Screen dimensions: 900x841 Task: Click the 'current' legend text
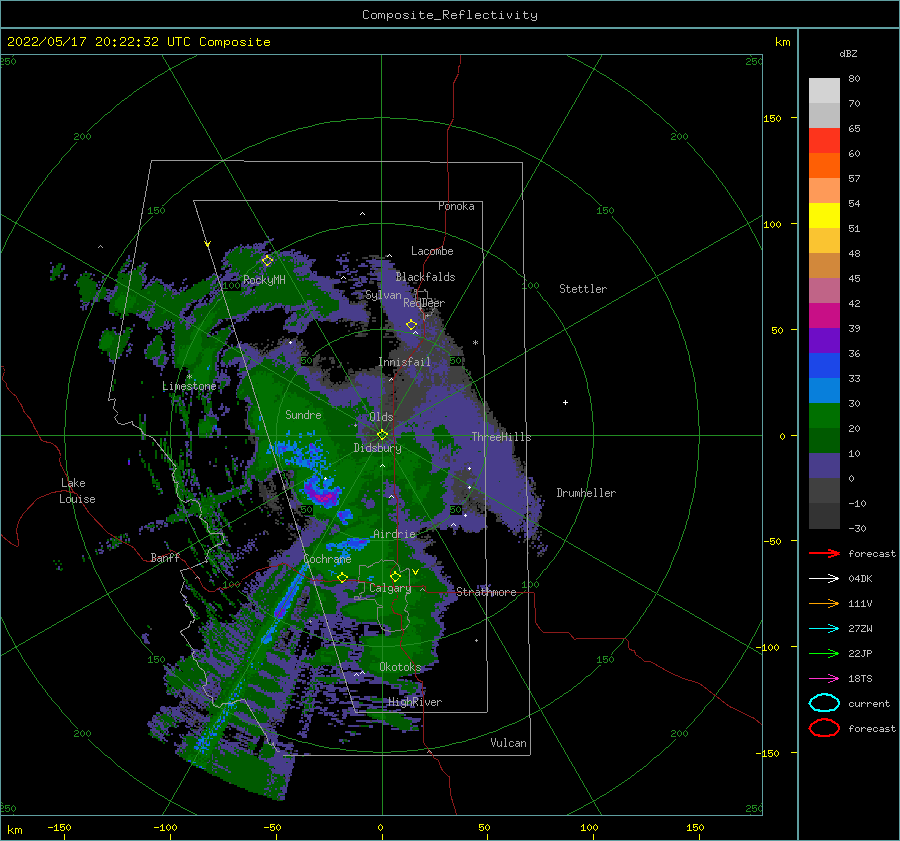tap(868, 703)
